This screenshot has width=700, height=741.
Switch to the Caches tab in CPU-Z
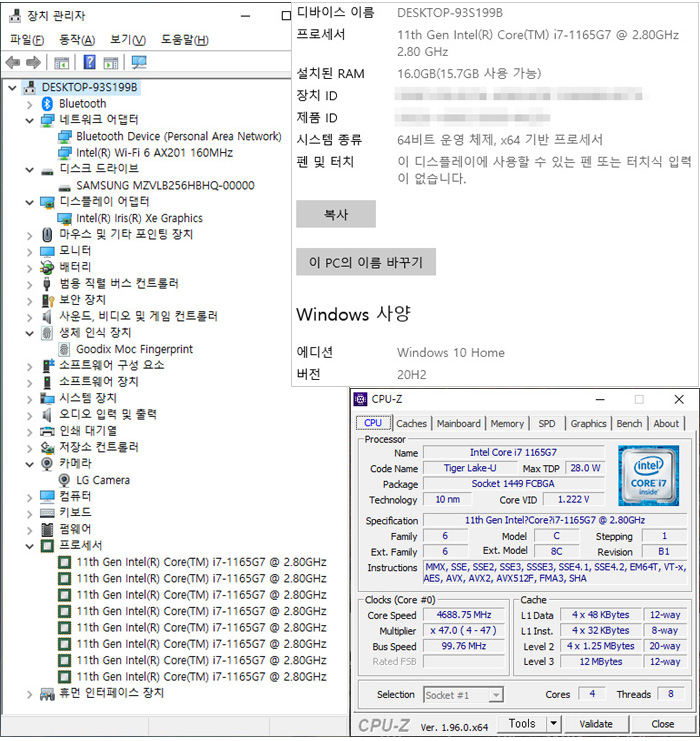pos(411,423)
